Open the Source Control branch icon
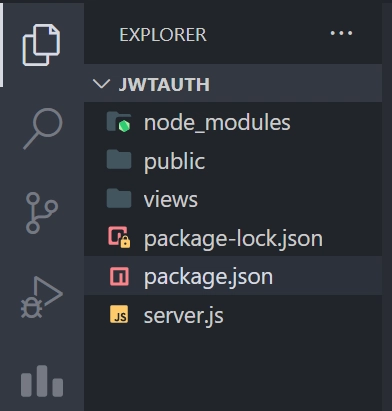Image resolution: width=392 pixels, height=411 pixels. pyautogui.click(x=42, y=213)
